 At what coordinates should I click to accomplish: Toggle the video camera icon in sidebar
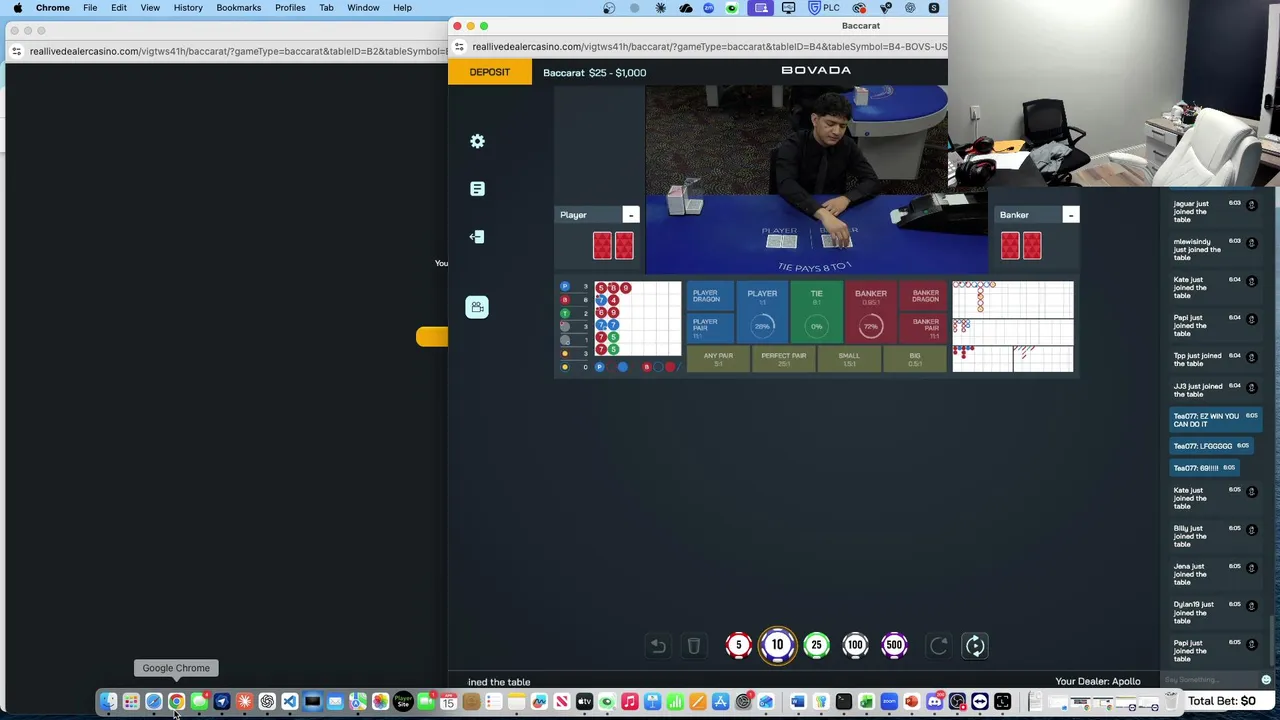point(477,307)
